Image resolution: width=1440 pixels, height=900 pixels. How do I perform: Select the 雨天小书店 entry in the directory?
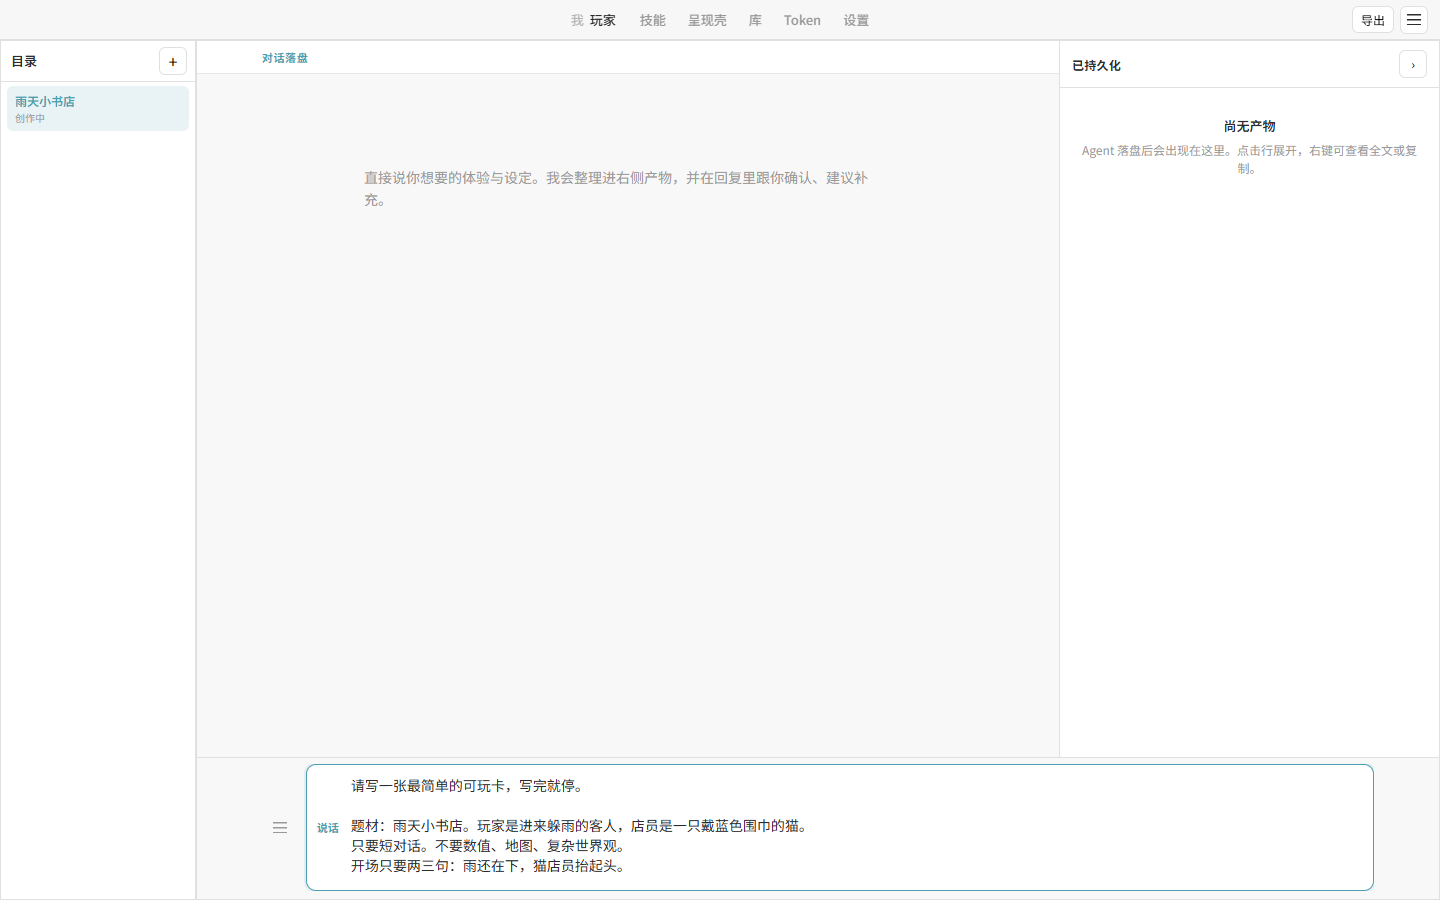98,108
